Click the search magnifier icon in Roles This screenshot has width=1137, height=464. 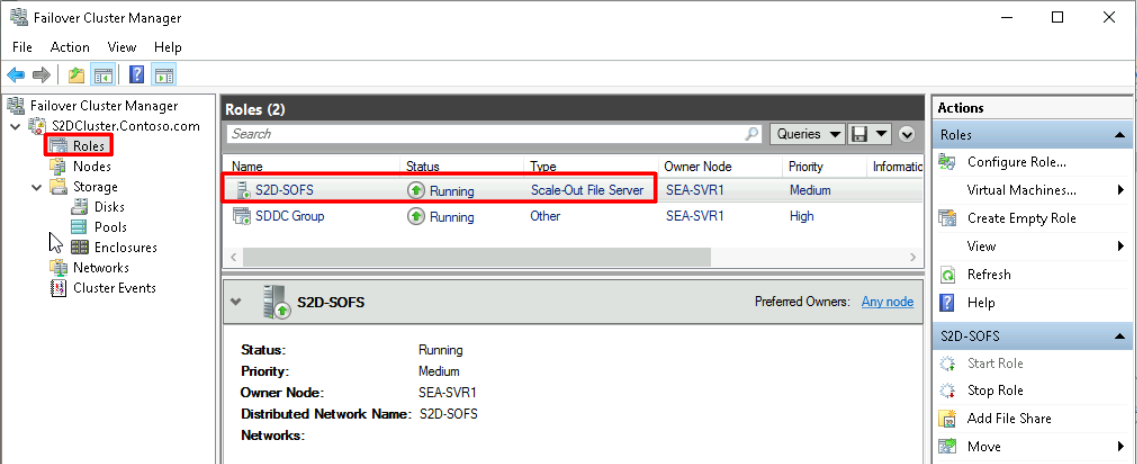pos(752,133)
